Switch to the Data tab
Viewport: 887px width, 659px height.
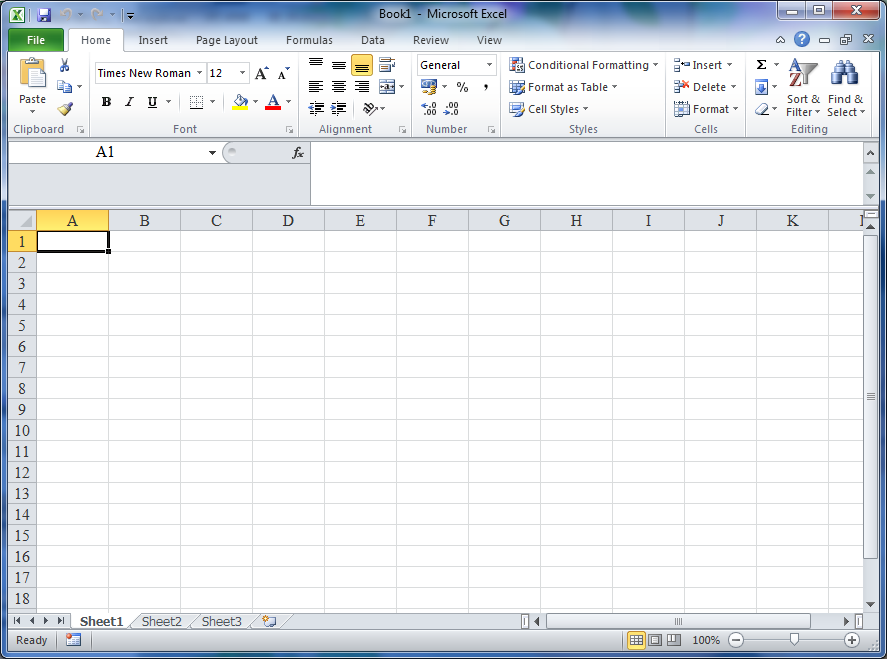tap(373, 40)
